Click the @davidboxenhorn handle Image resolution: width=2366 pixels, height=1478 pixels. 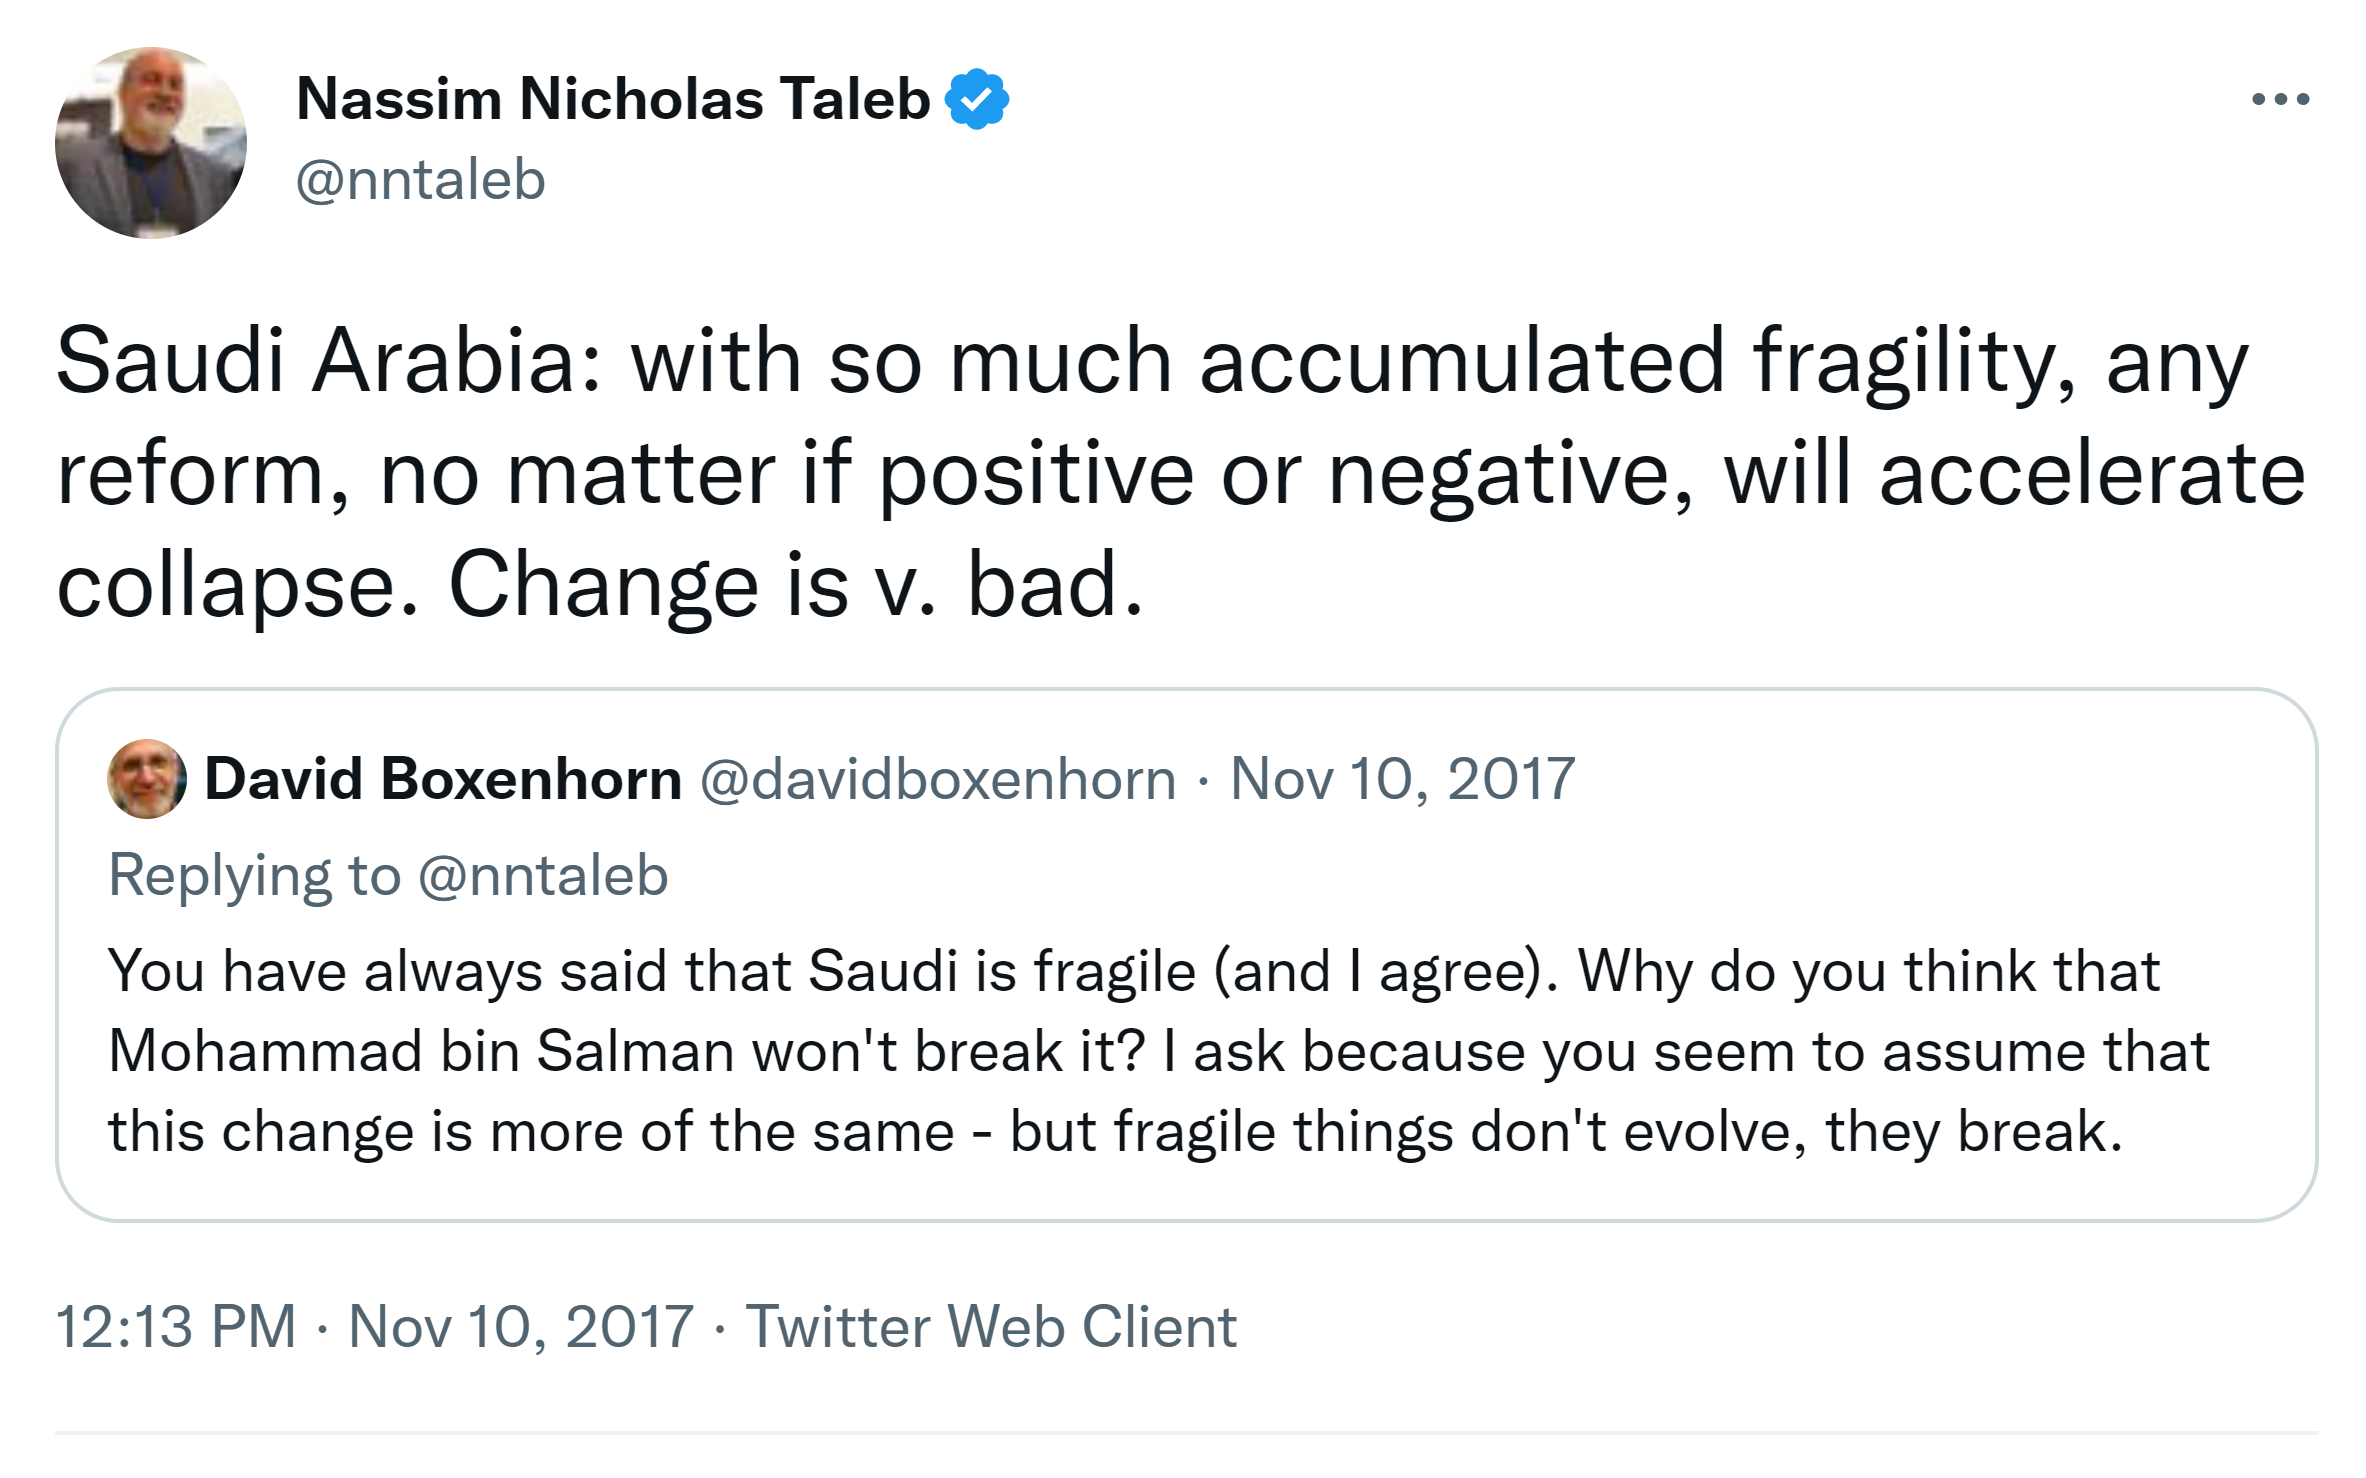pyautogui.click(x=938, y=779)
